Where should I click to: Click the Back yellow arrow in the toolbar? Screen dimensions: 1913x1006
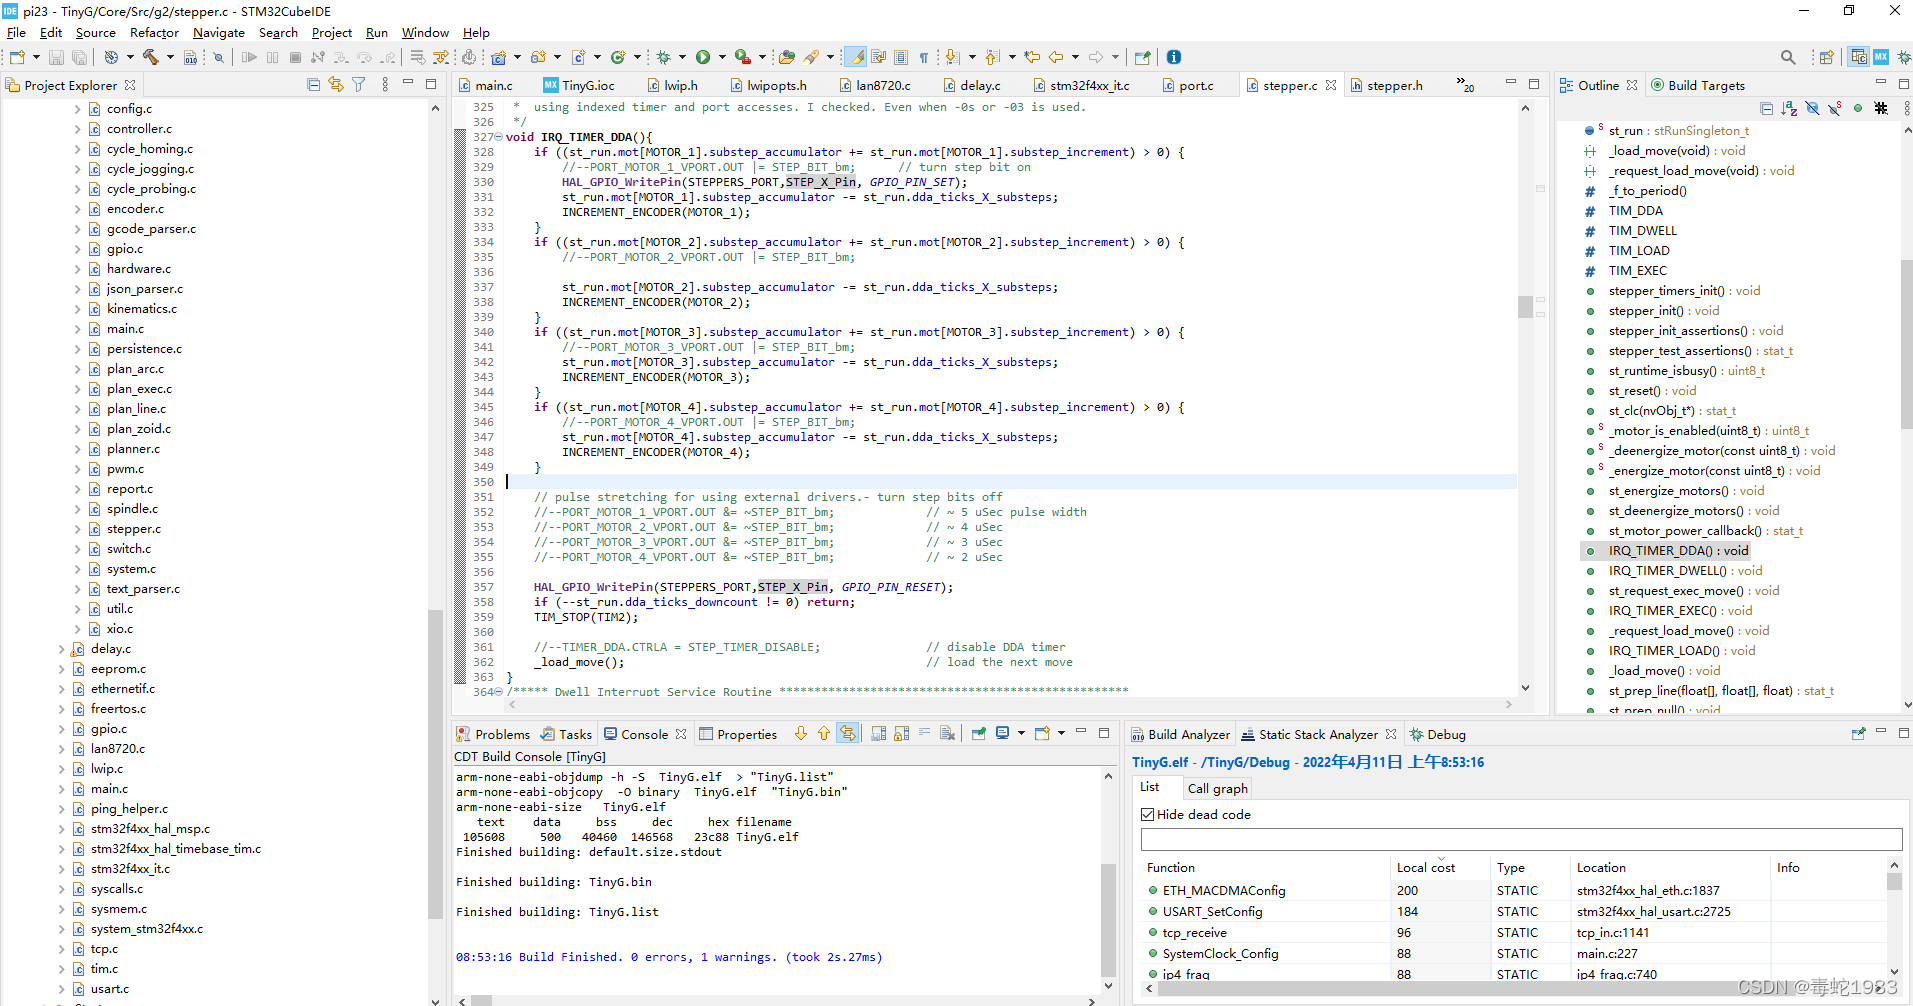pyautogui.click(x=1056, y=57)
